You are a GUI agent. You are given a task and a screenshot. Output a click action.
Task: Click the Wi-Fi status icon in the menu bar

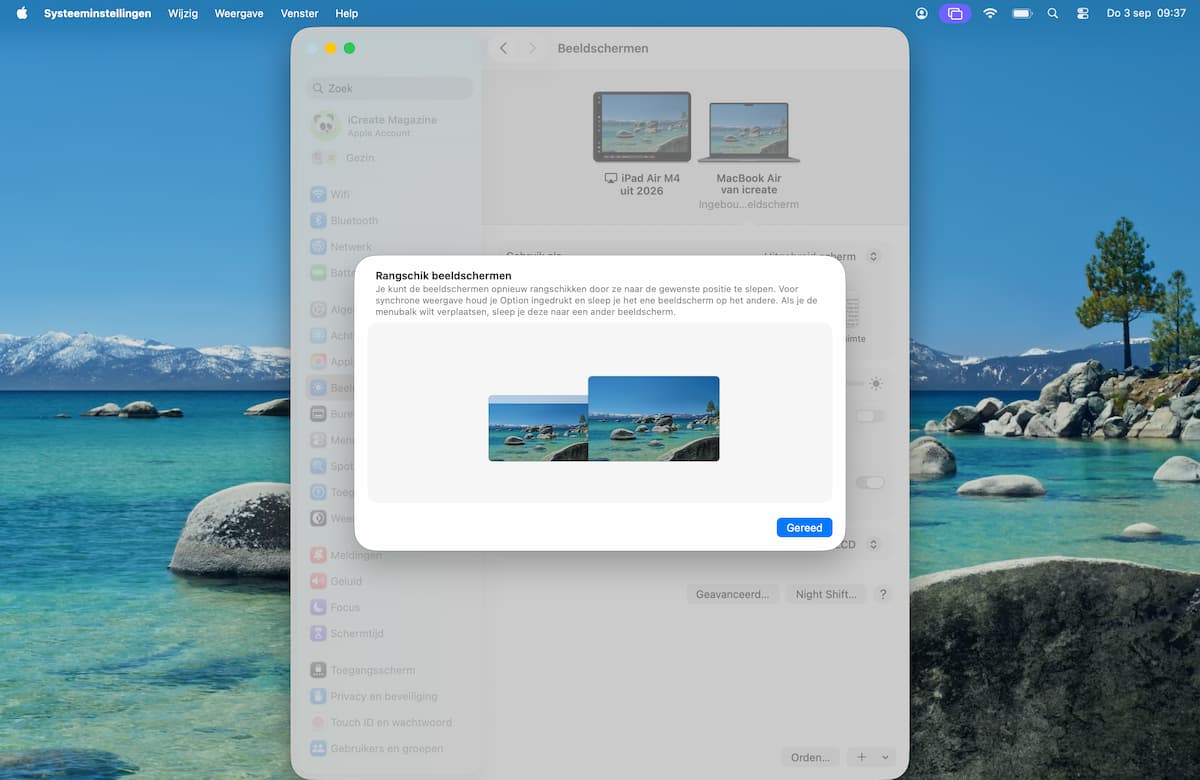[x=990, y=13]
